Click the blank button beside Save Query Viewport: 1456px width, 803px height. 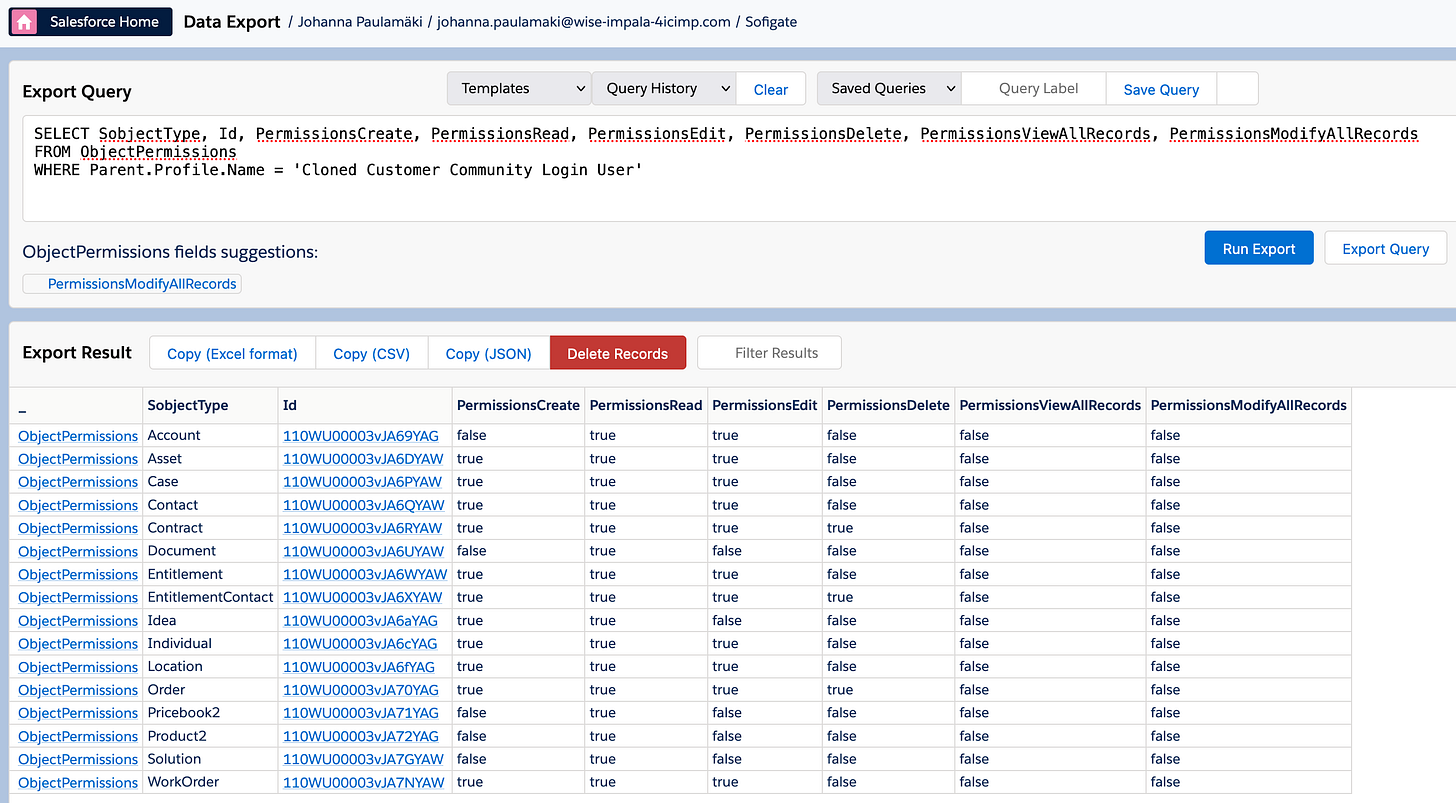[x=1237, y=88]
